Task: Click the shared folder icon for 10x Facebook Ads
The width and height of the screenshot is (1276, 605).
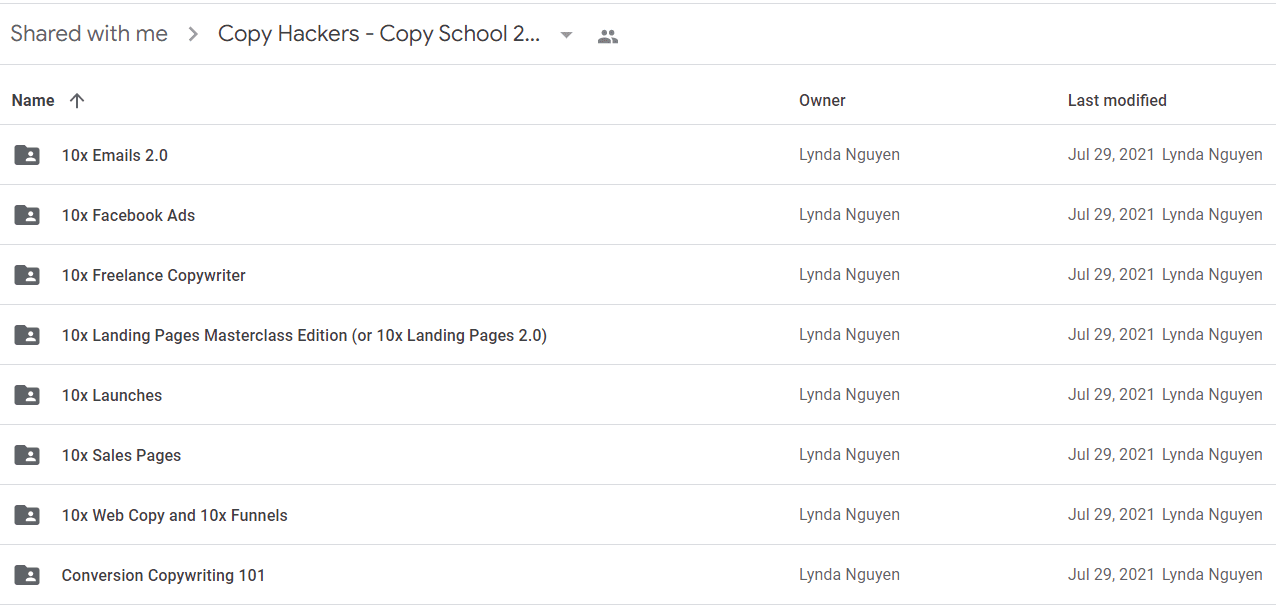Action: point(27,215)
